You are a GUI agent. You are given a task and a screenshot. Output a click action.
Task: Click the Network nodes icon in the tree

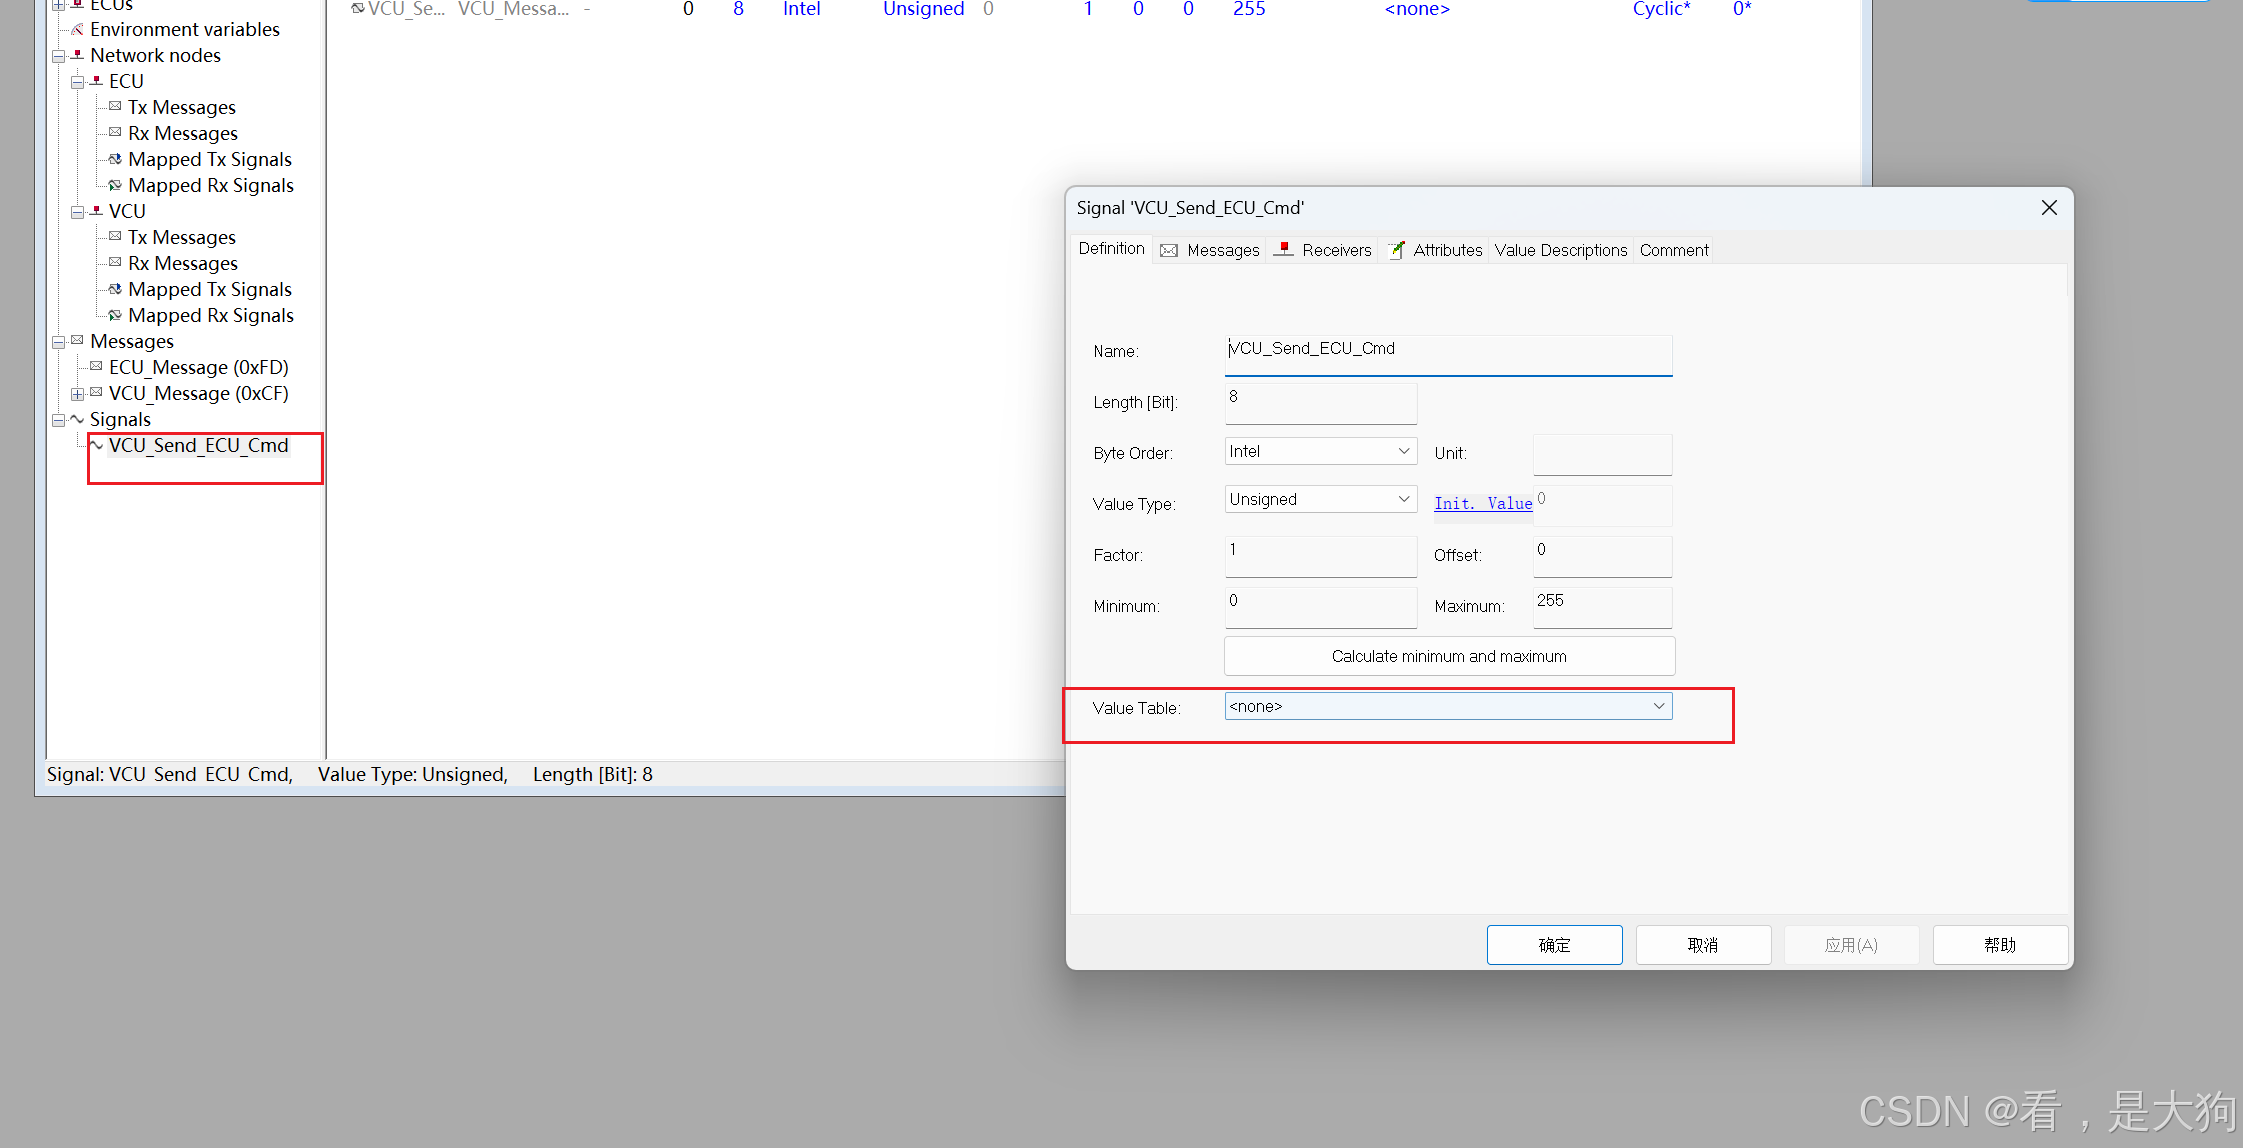coord(77,56)
